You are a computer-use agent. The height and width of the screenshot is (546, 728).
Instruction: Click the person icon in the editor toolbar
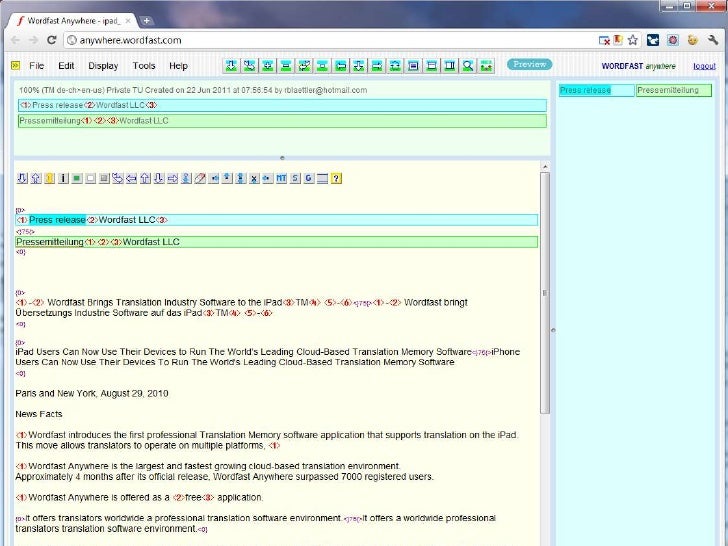coord(186,178)
